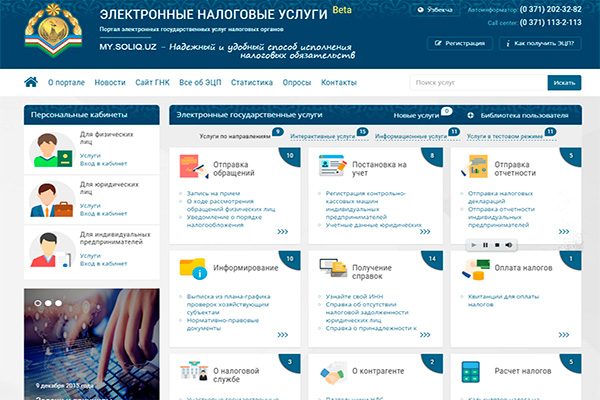Open the О контрагенте handshake icon
The height and width of the screenshot is (400, 600).
point(332,372)
